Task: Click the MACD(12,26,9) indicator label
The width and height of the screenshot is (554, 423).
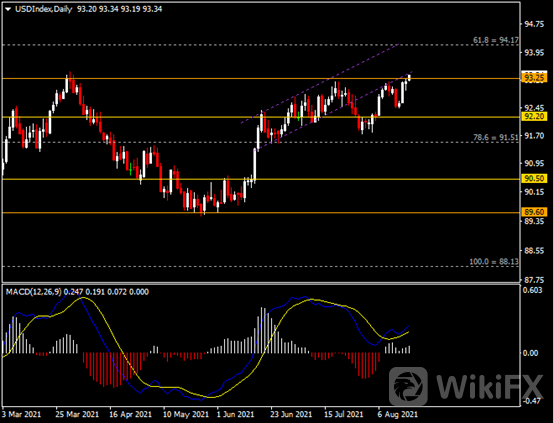Action: [34, 292]
